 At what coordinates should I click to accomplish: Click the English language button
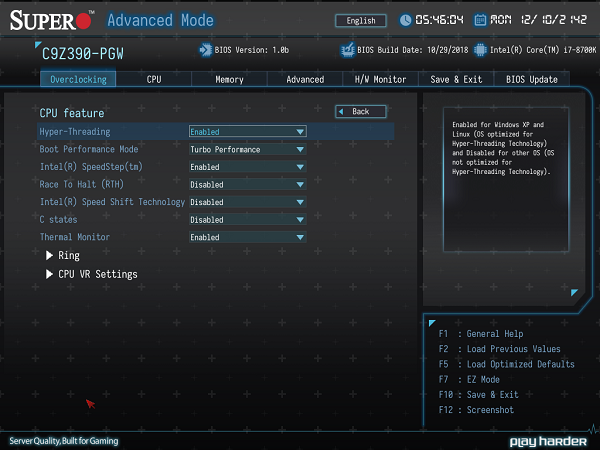(361, 21)
